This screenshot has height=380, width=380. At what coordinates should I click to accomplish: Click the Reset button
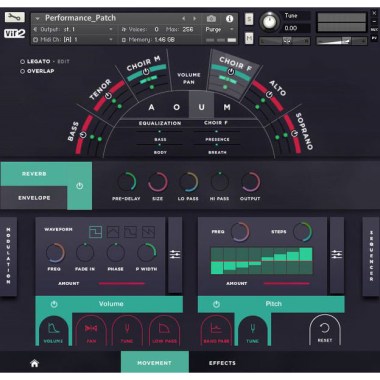[x=325, y=330]
